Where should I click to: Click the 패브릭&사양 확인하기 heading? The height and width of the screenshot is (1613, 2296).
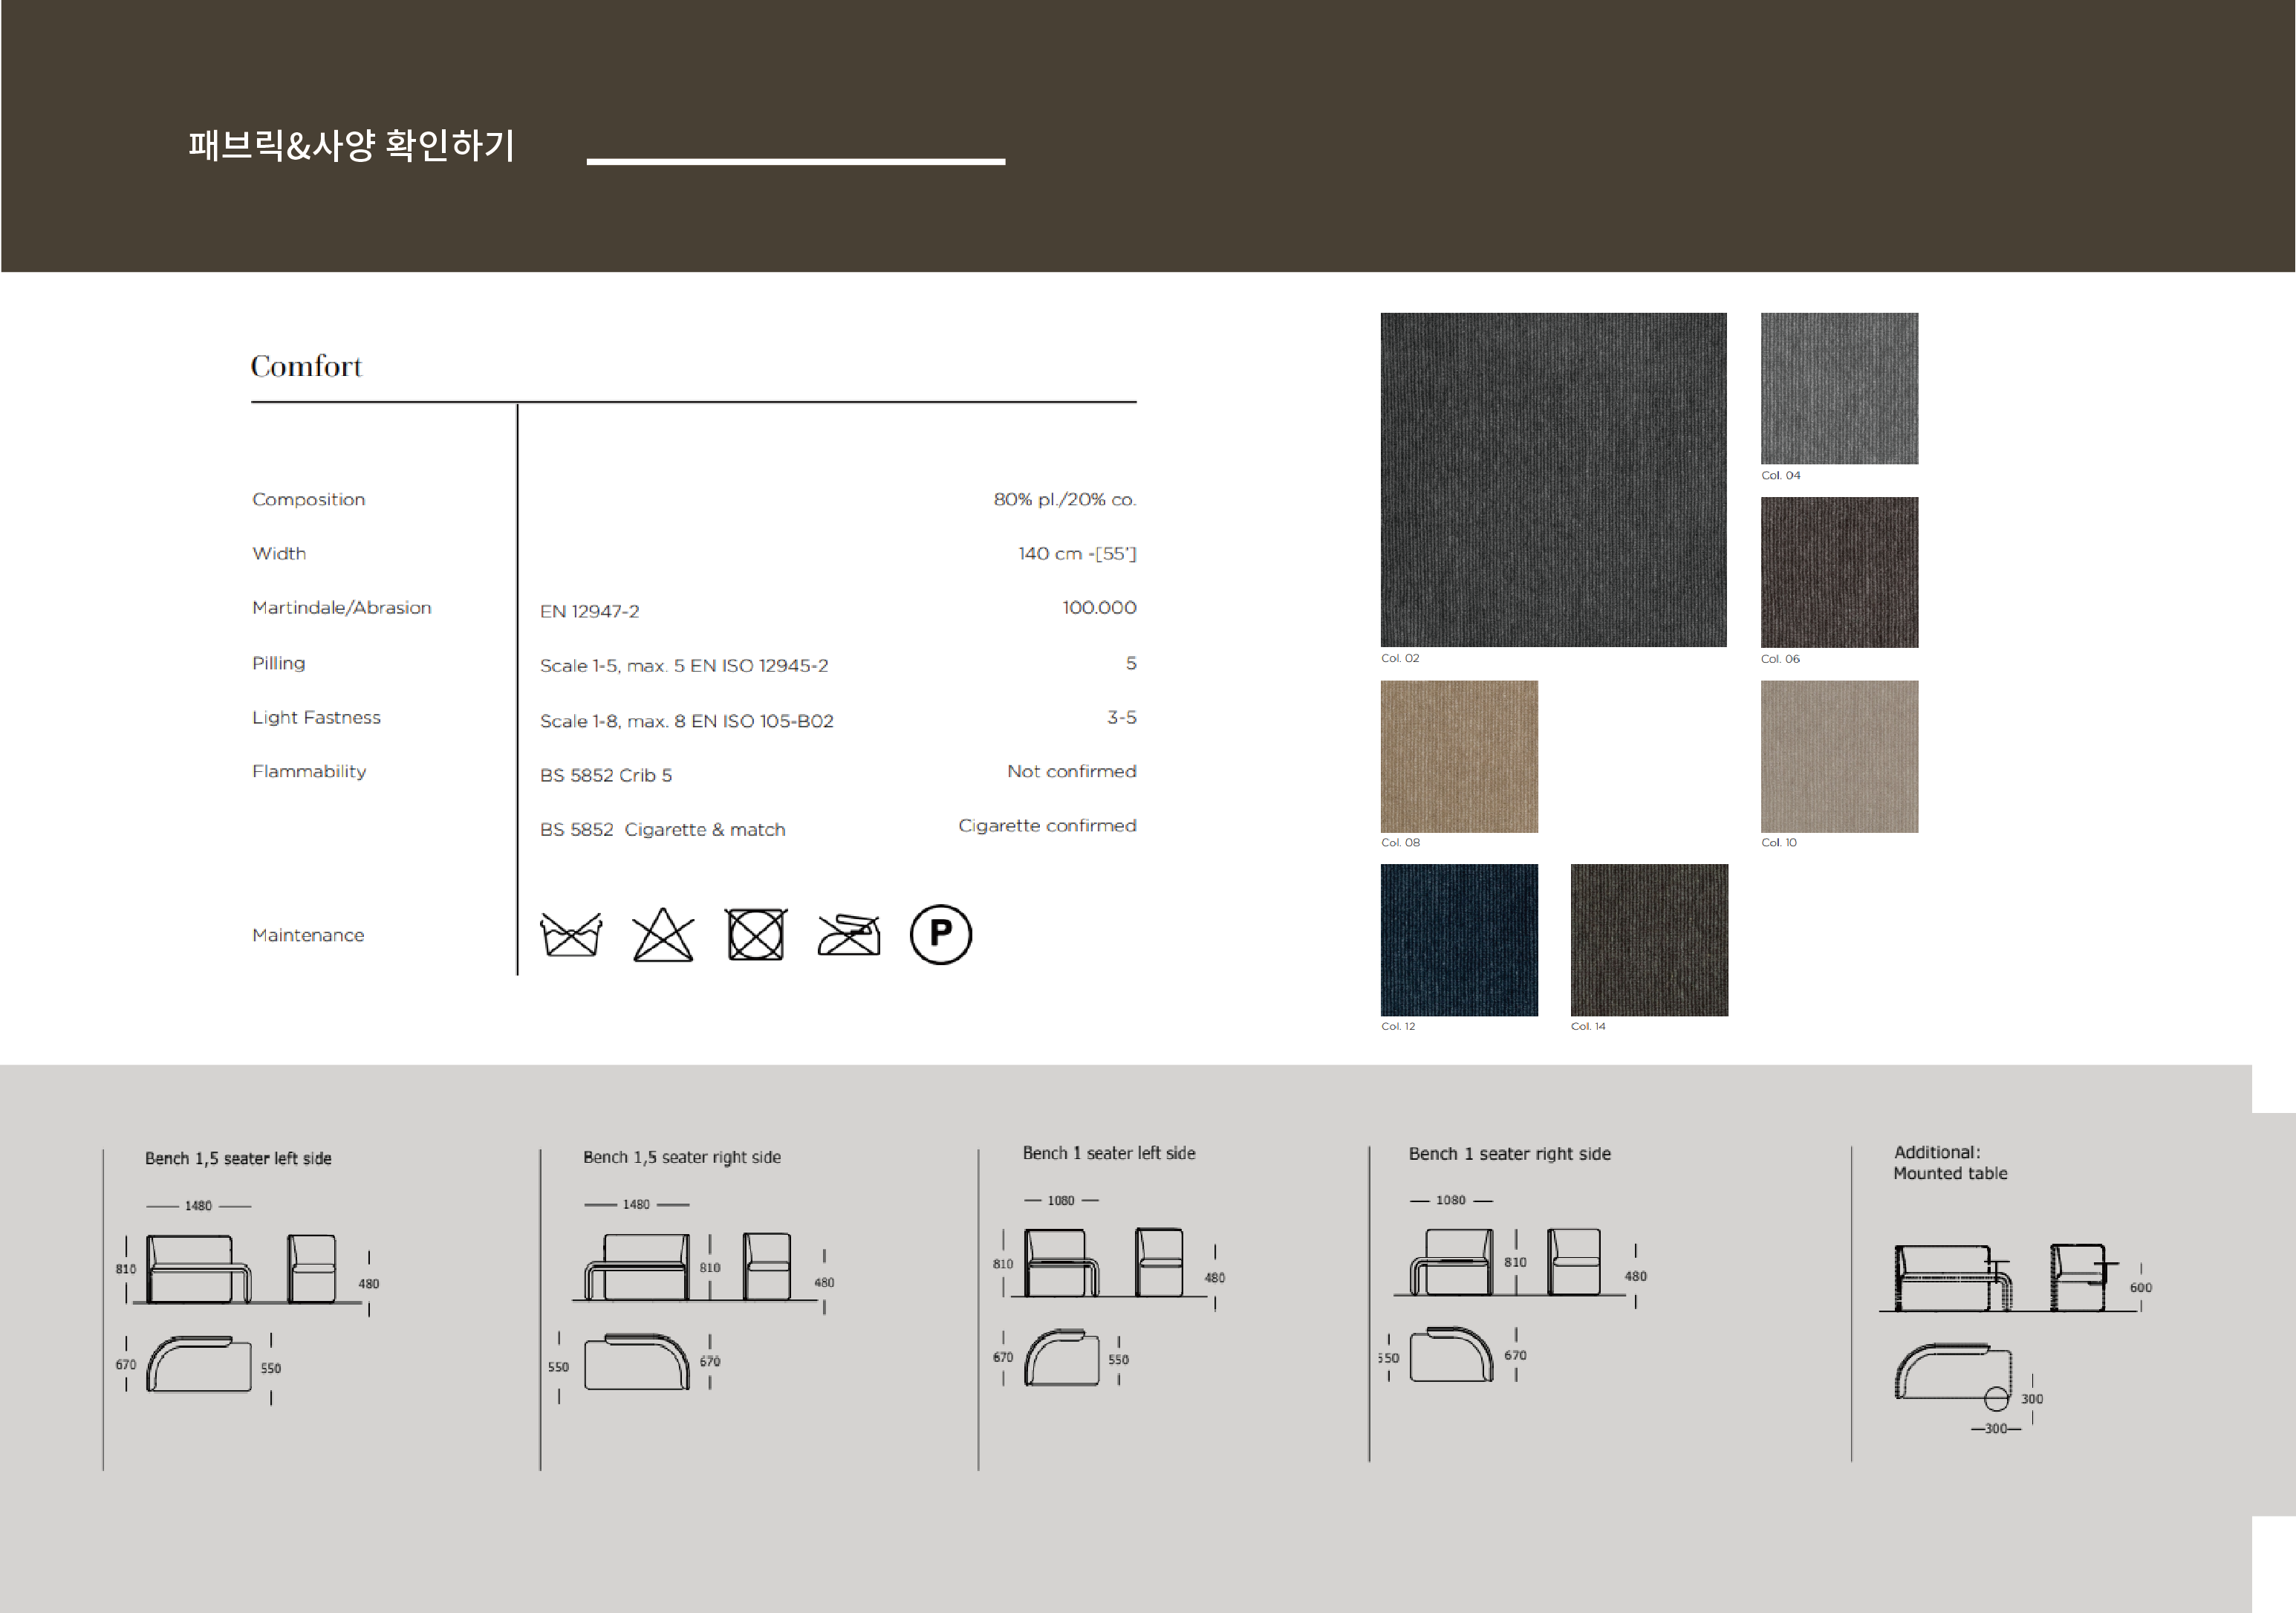coord(352,145)
